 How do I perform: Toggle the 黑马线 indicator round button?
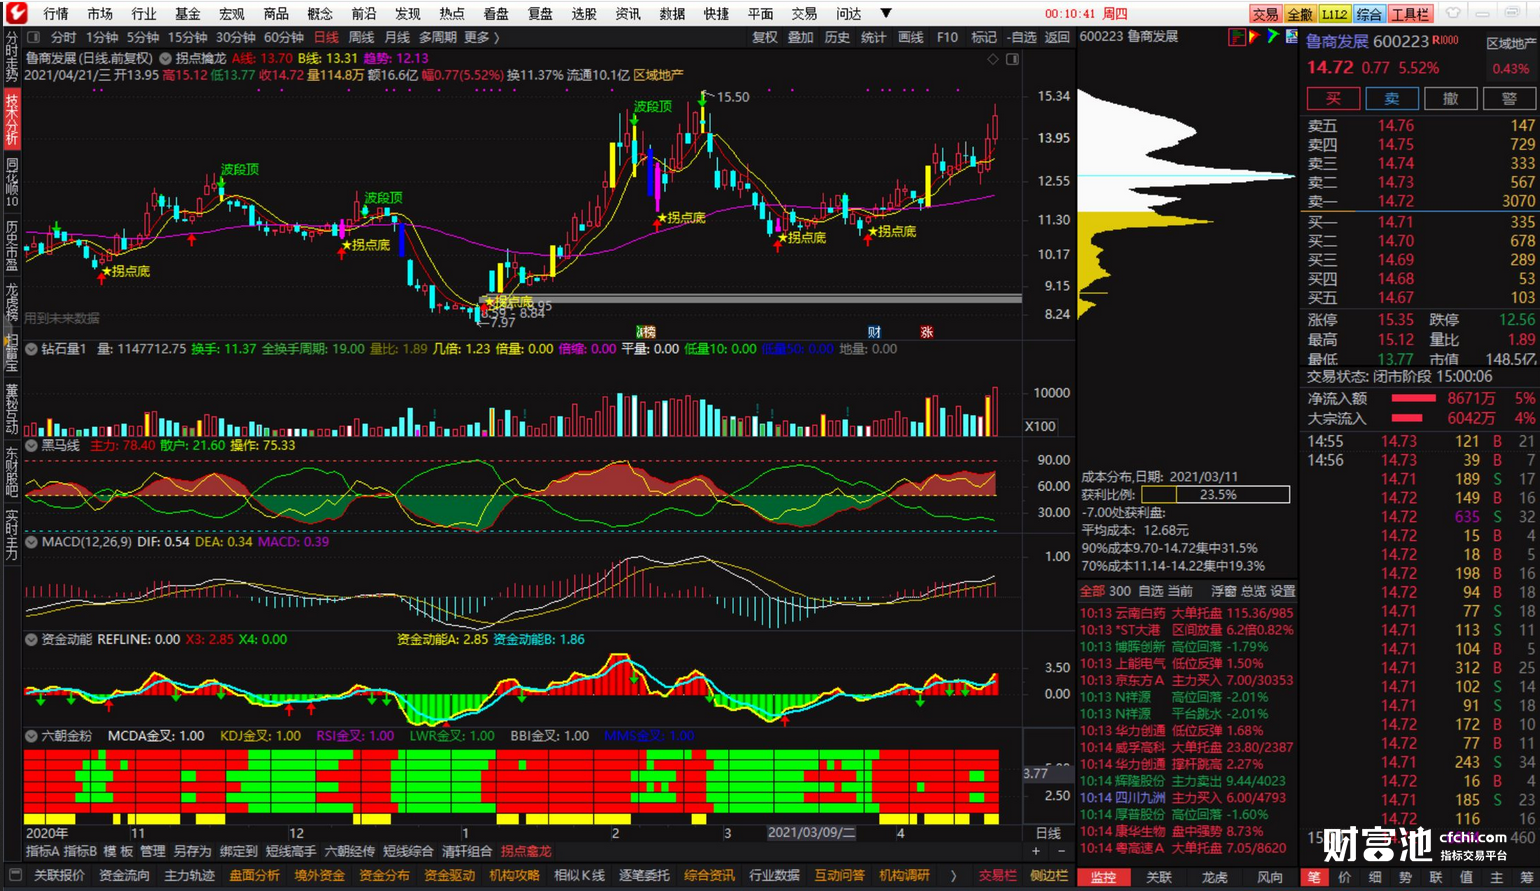[32, 445]
